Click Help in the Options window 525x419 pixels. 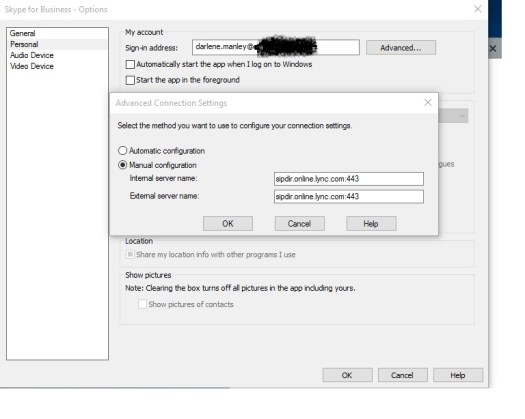pos(458,375)
